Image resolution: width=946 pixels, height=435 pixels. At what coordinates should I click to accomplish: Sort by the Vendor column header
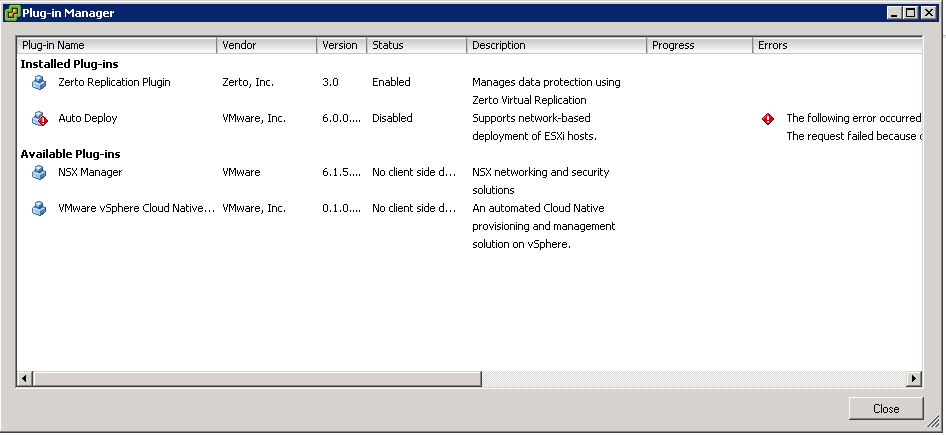pos(267,45)
